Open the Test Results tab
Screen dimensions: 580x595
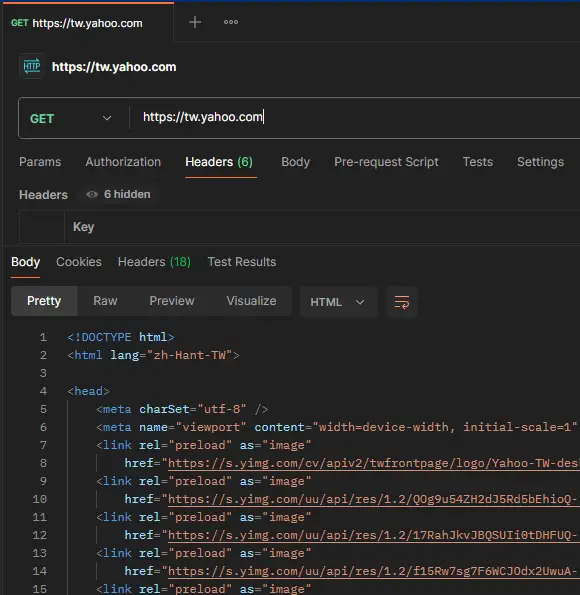[x=242, y=262]
